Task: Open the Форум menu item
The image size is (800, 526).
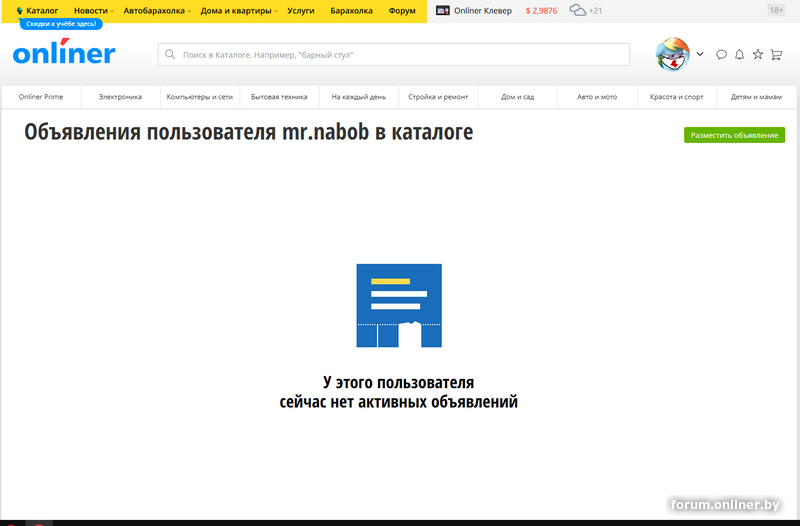Action: 402,10
